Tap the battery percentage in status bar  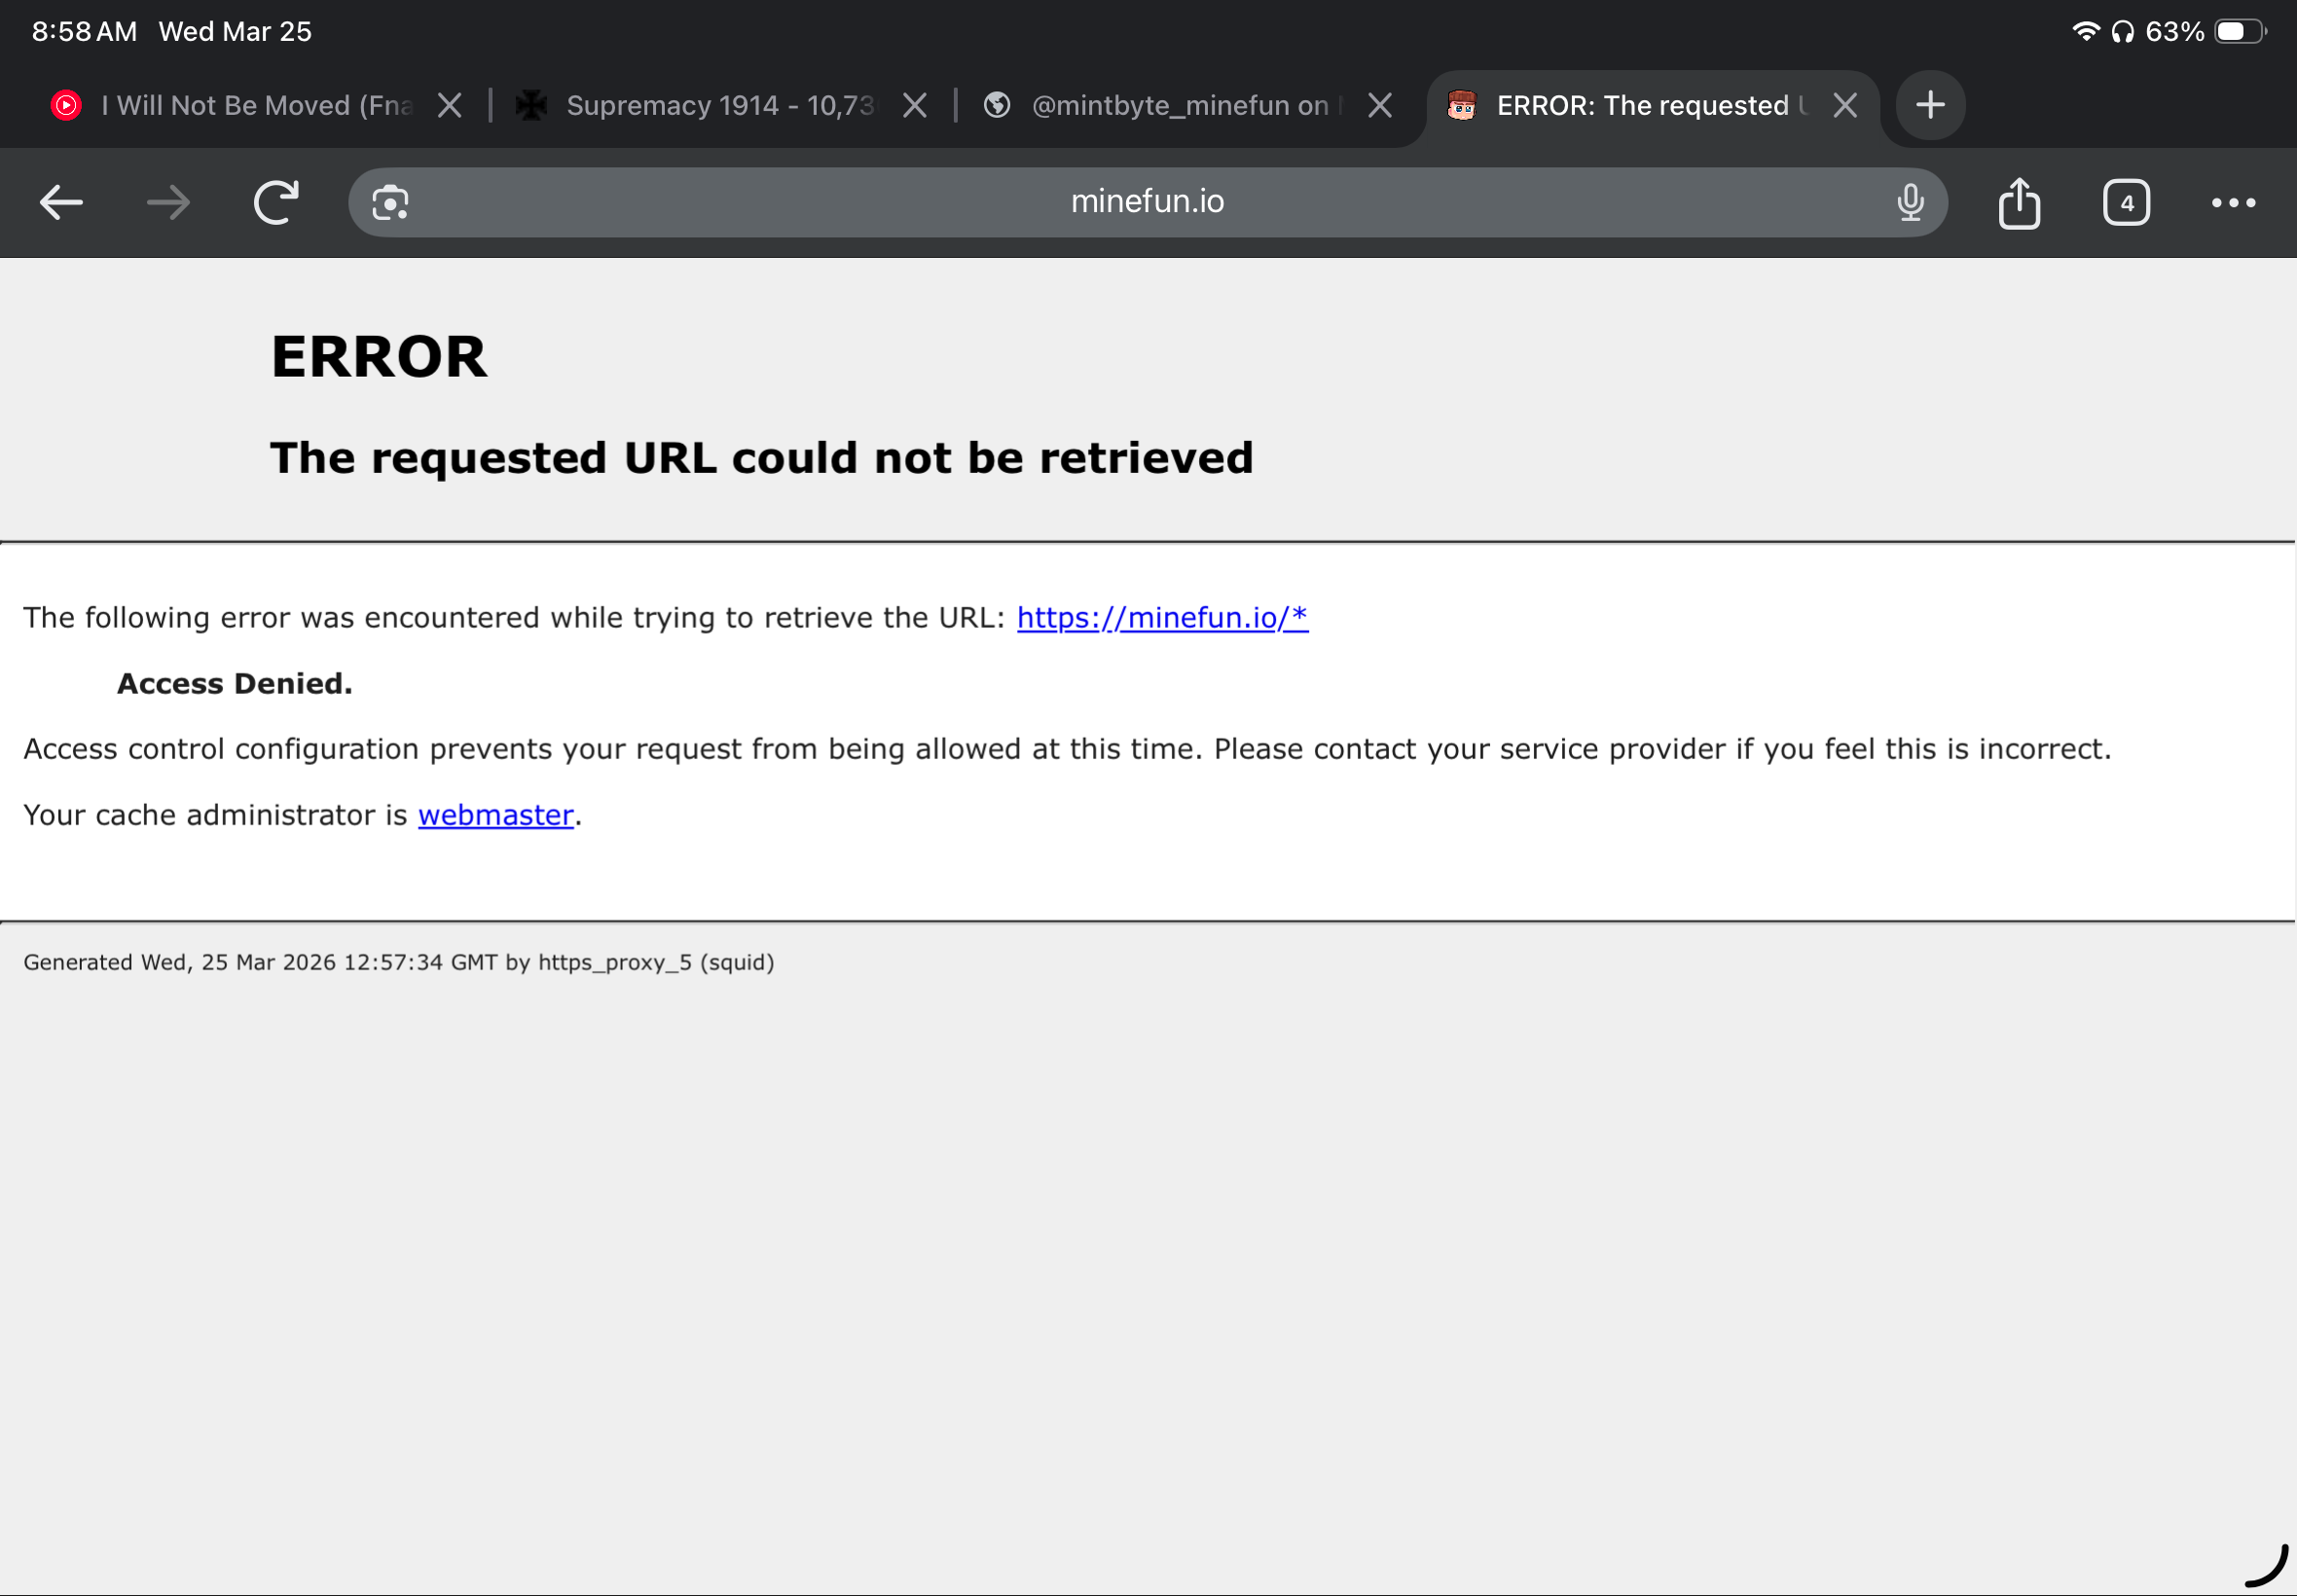click(x=2174, y=32)
